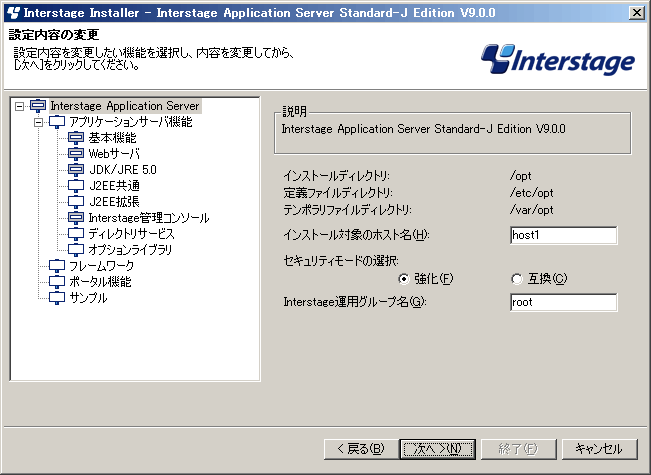
Task: Select the Webサーバ tree label
Action: pyautogui.click(x=114, y=154)
